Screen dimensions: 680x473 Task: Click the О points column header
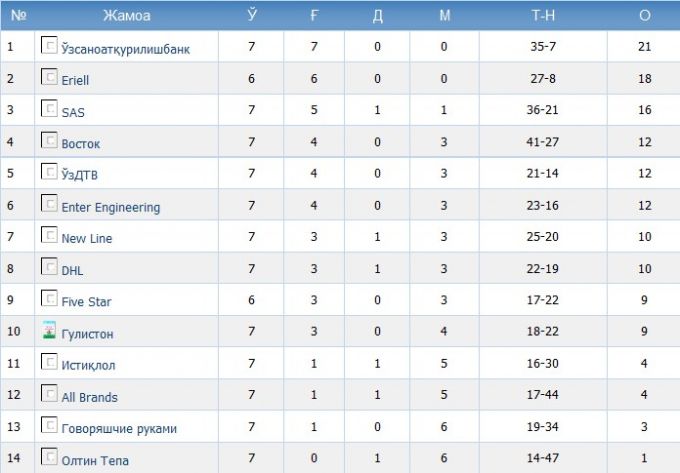644,16
